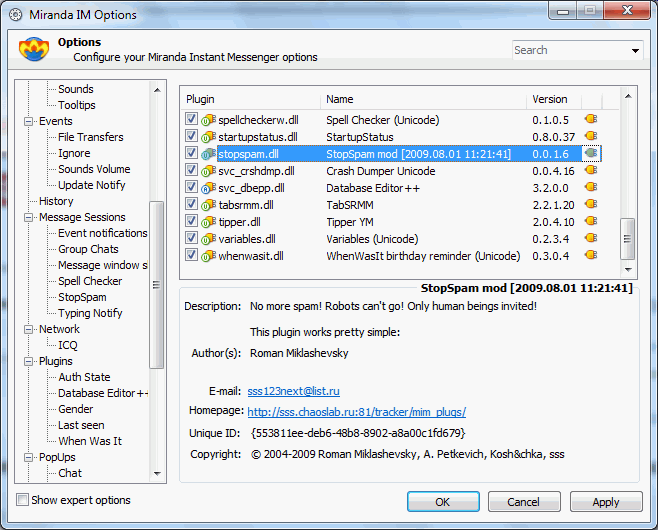
Task: Collapse the Network tree node
Action: [x=29, y=329]
